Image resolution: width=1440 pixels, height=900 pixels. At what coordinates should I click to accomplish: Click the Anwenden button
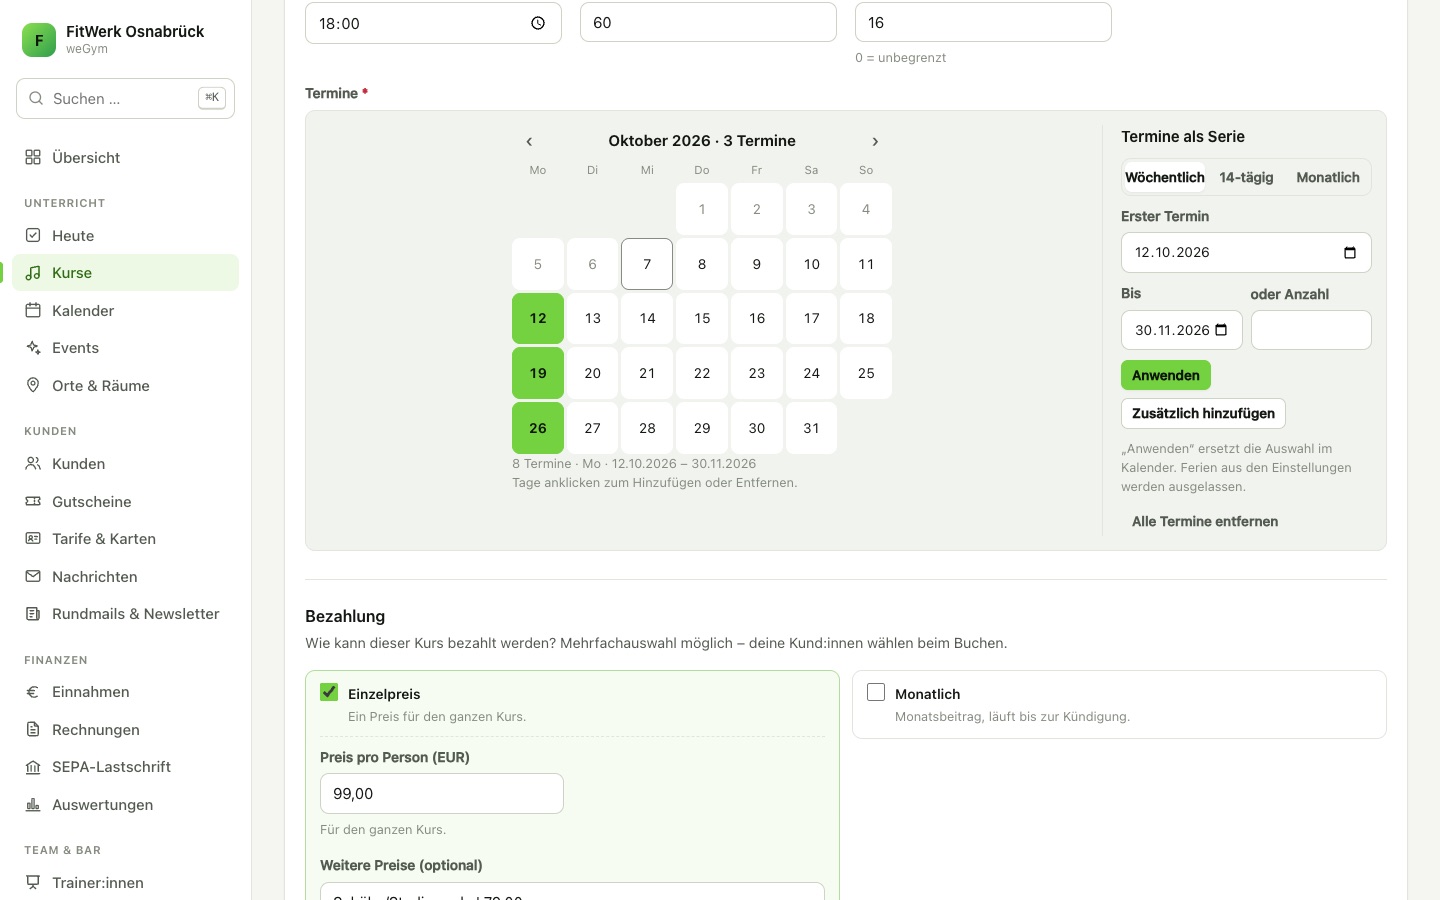(x=1166, y=375)
